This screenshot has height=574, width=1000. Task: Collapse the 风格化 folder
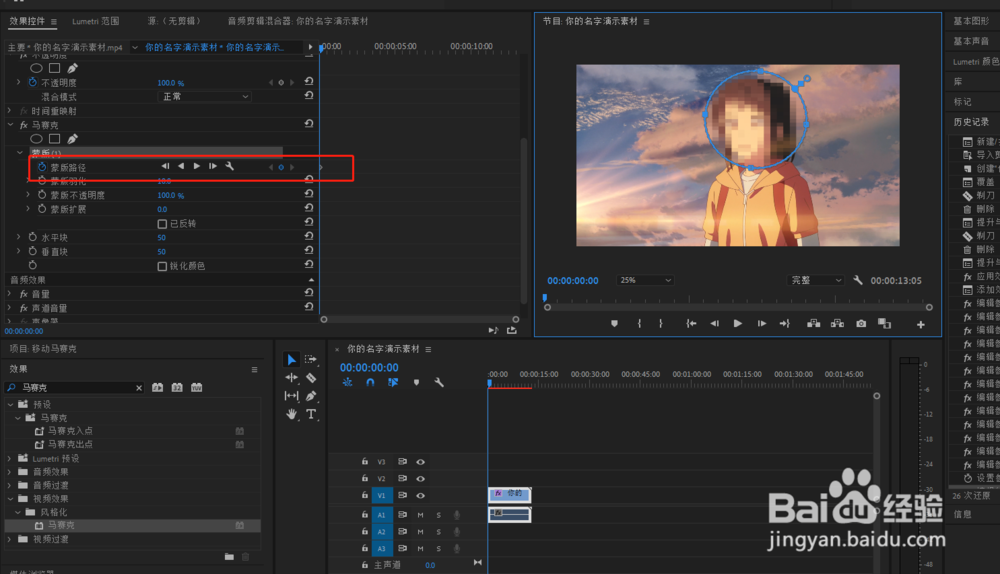coord(17,512)
